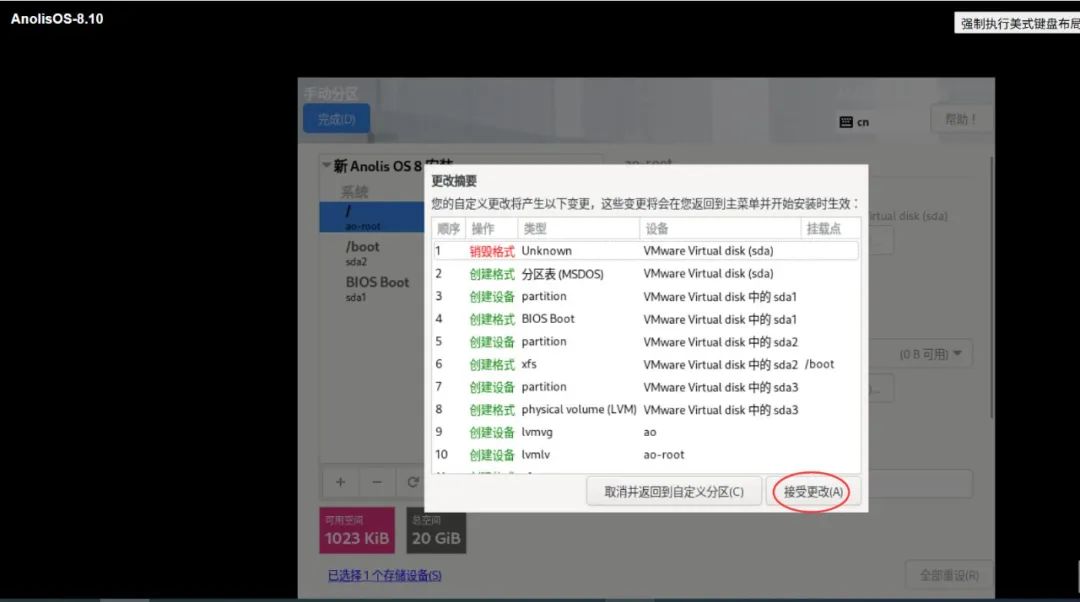Select row 2 分区表 (MSDOS)
This screenshot has height=602, width=1080.
[646, 273]
